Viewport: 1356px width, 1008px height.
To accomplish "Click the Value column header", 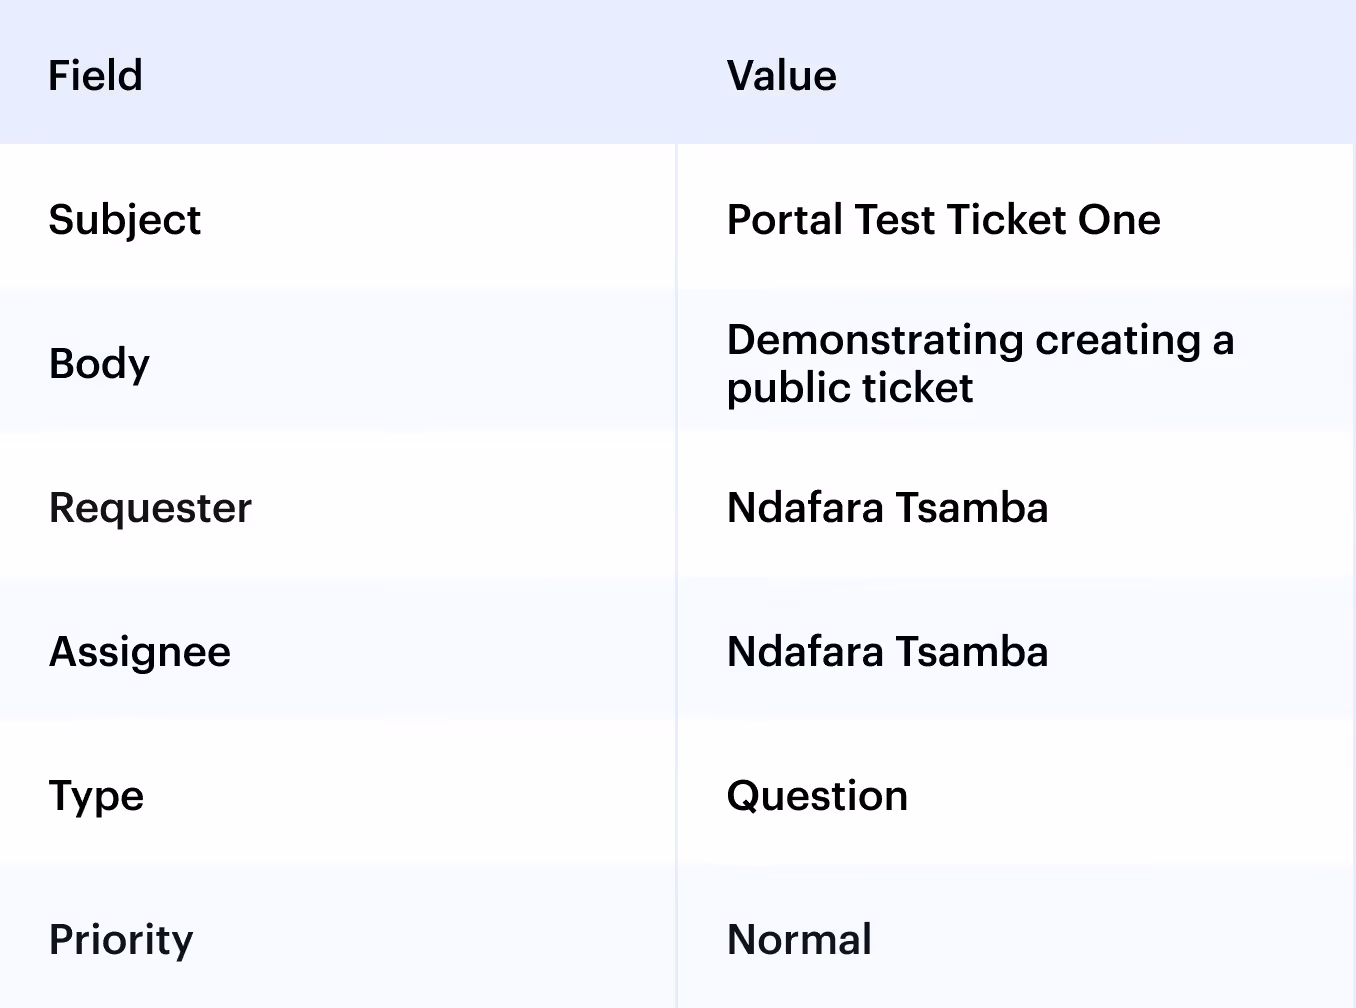I will coord(781,75).
